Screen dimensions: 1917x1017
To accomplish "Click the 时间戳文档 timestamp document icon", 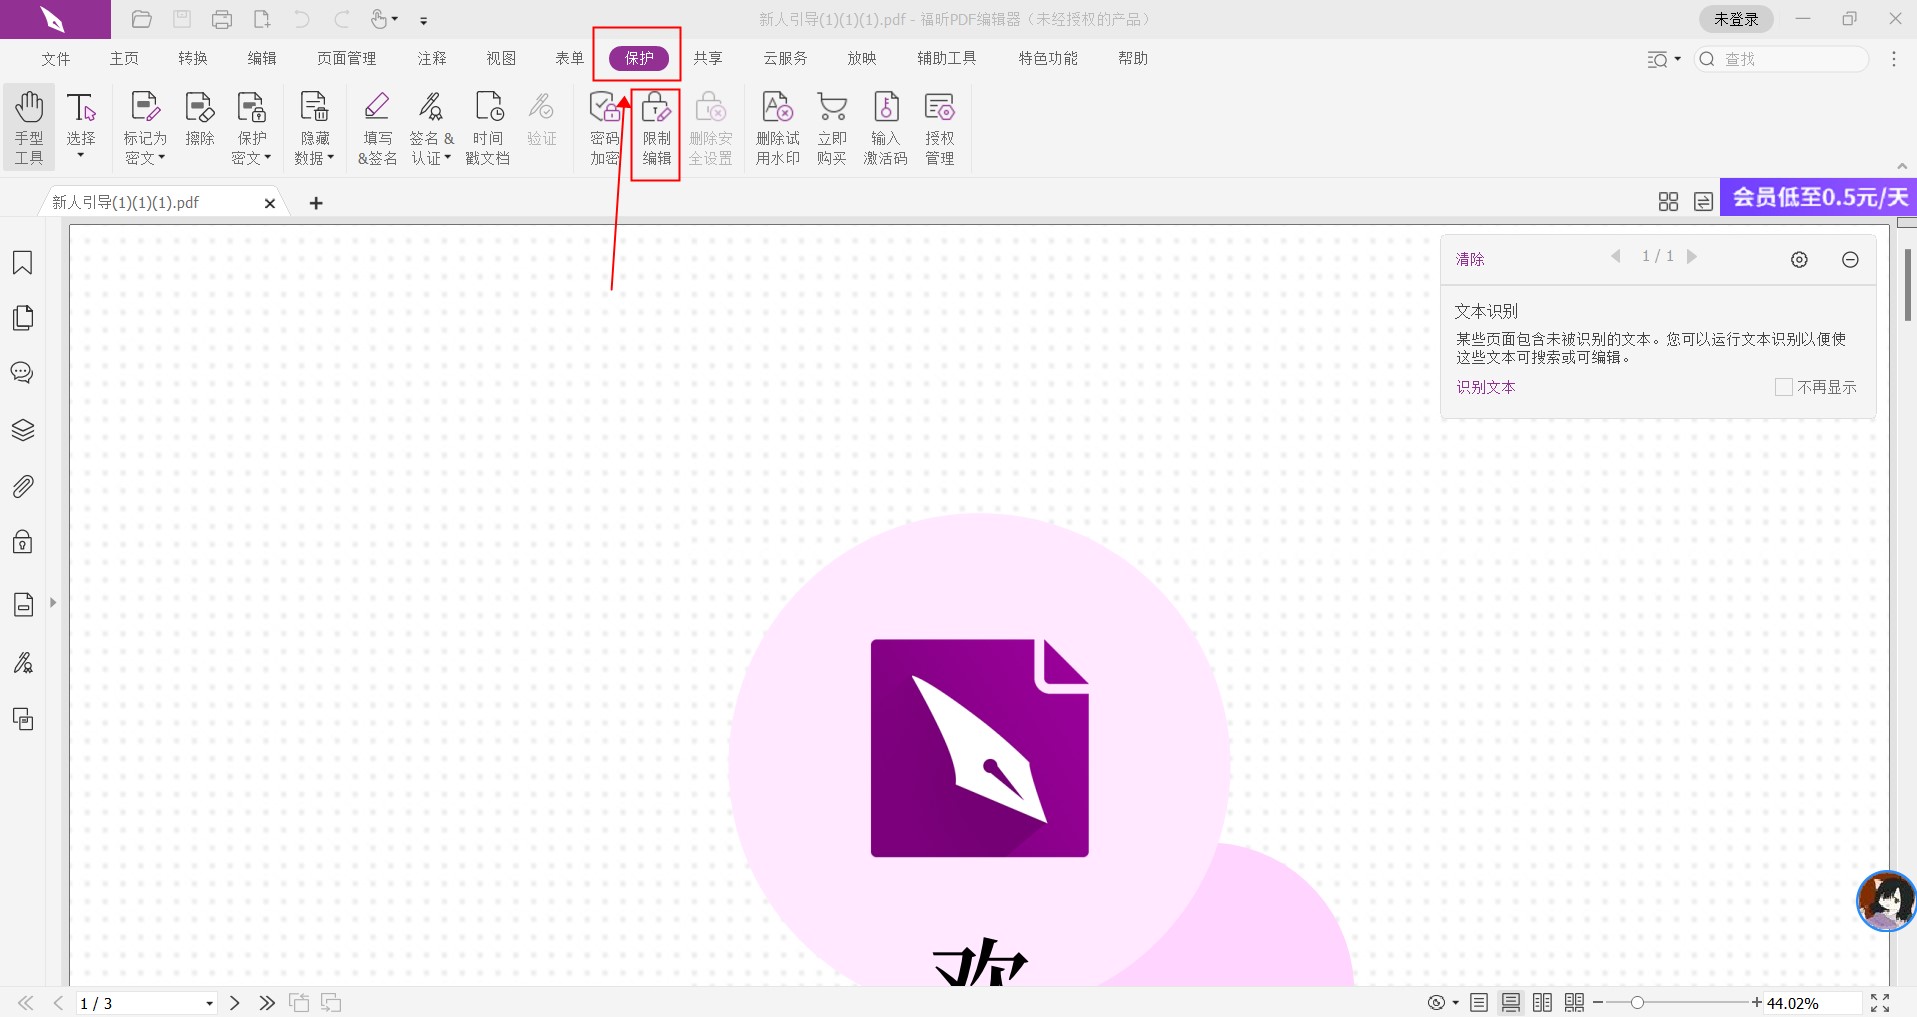I will pyautogui.click(x=488, y=129).
